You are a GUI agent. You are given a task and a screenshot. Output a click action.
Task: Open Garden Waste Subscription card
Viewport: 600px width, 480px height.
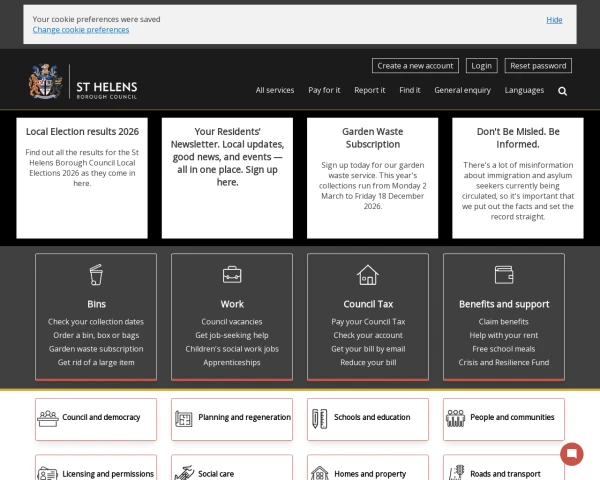pyautogui.click(x=372, y=178)
